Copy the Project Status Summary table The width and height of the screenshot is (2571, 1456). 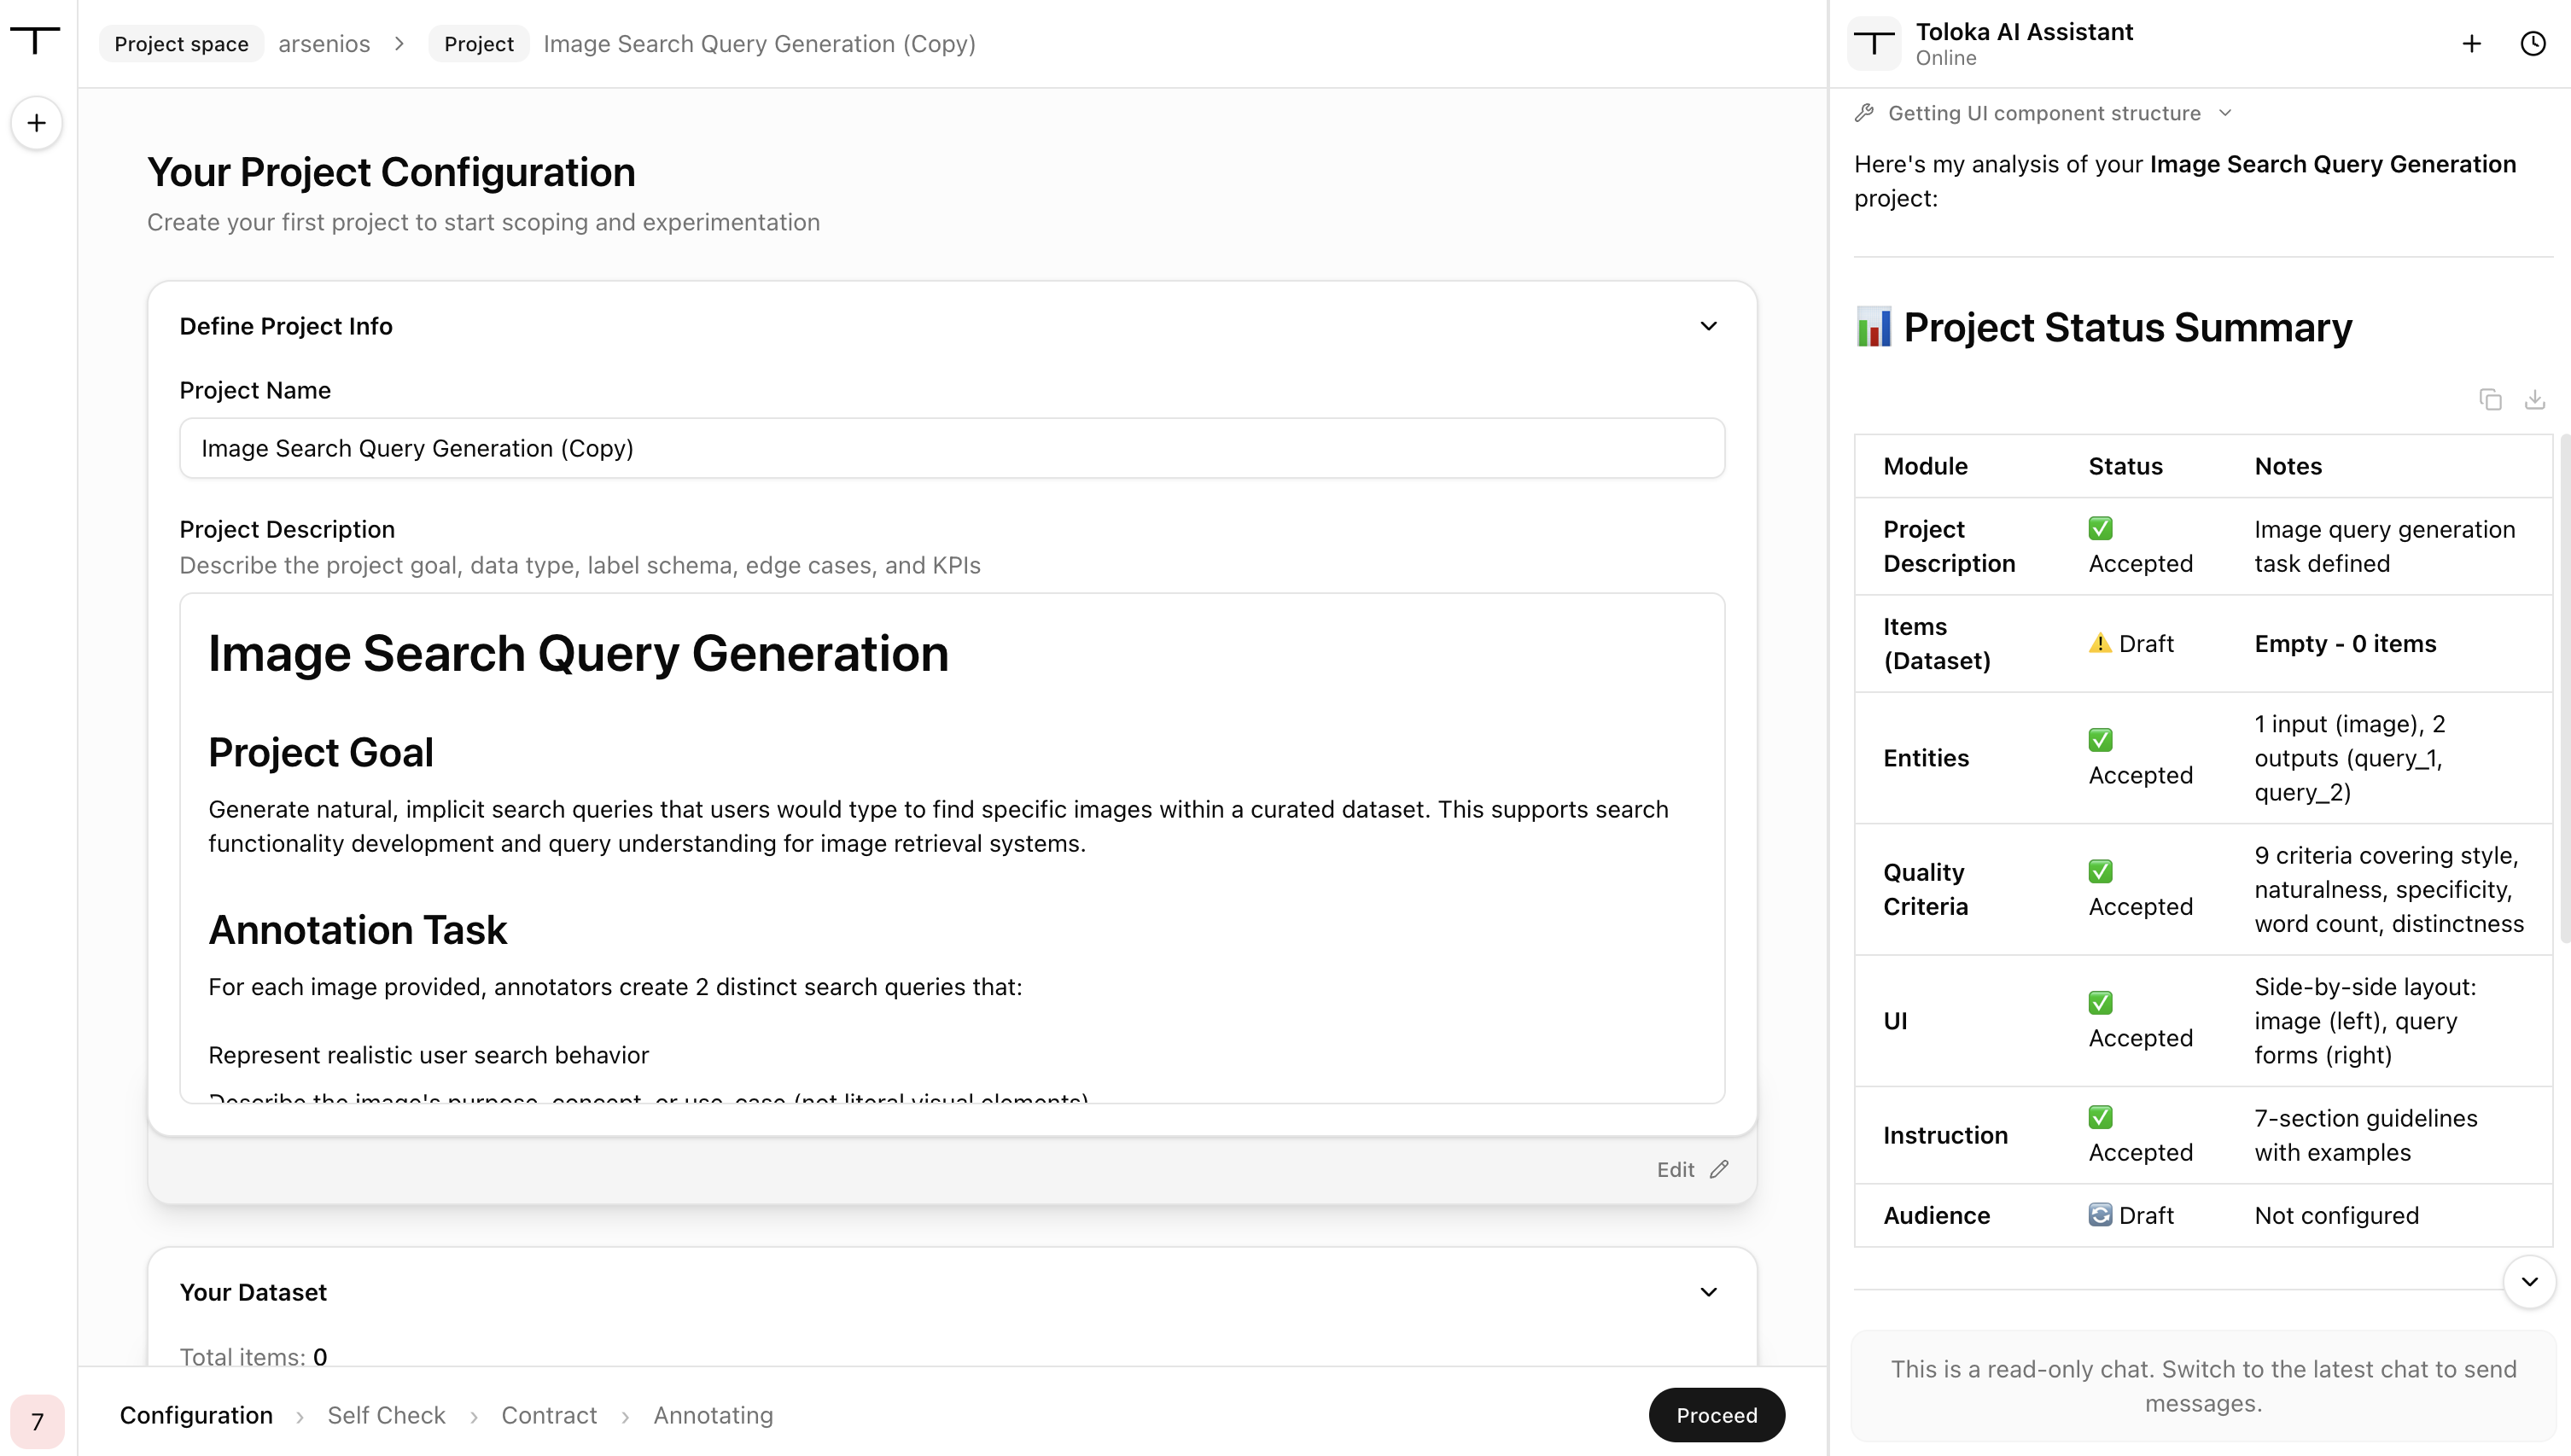tap(2490, 400)
